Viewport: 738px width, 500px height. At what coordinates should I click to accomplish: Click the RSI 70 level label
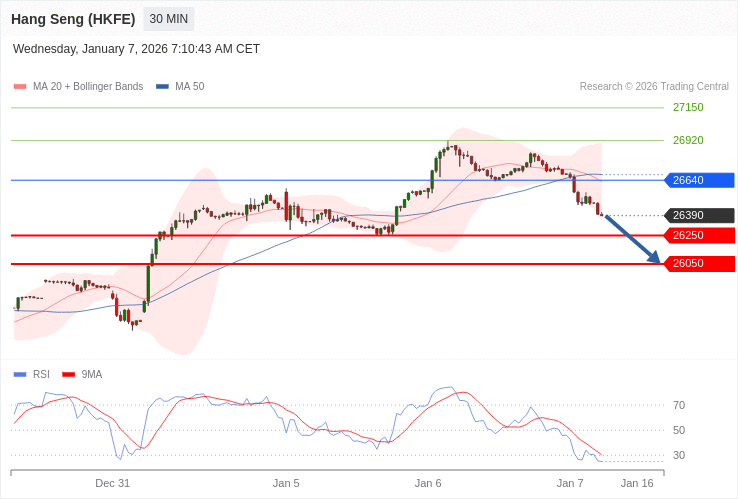coord(679,405)
